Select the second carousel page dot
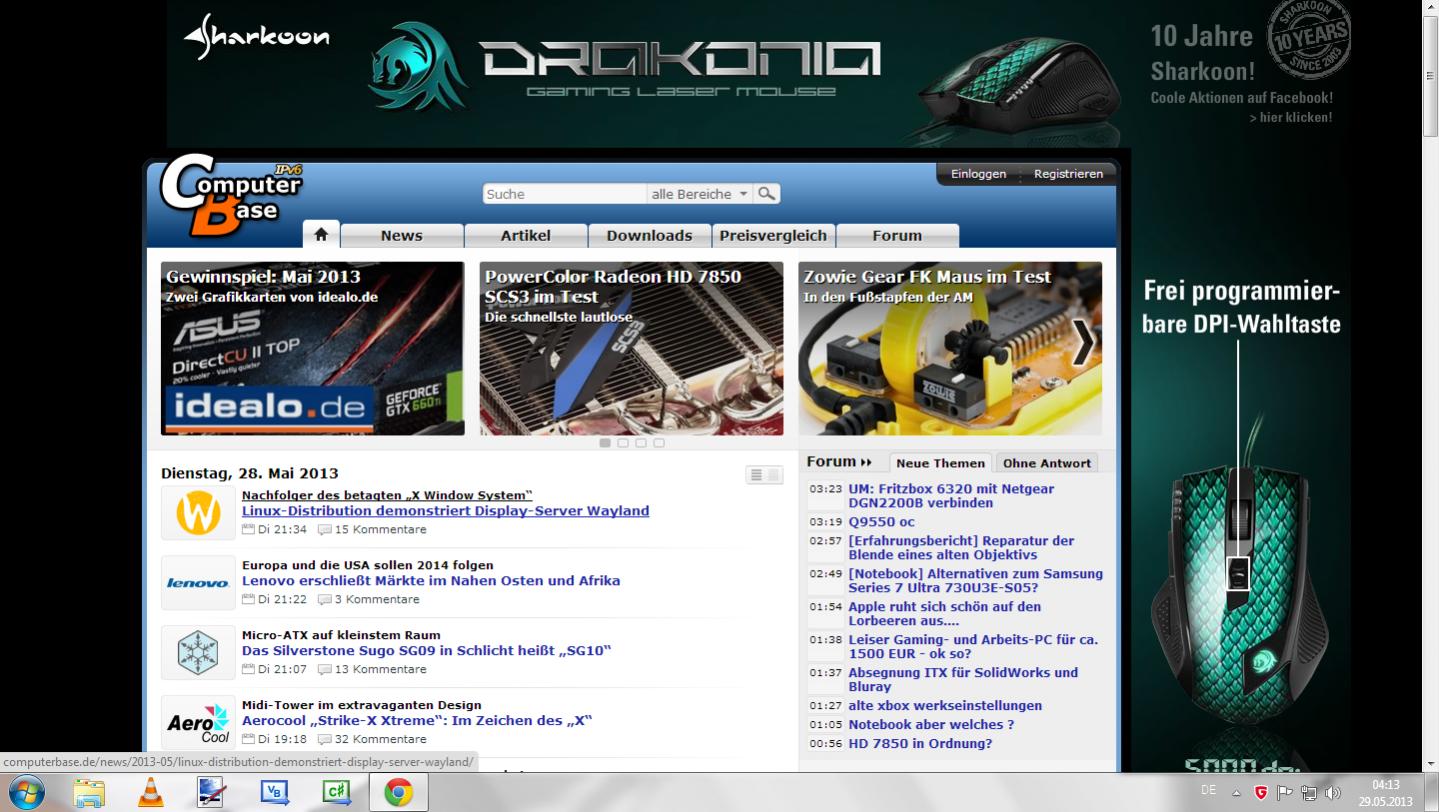This screenshot has height=812, width=1439. pyautogui.click(x=623, y=442)
